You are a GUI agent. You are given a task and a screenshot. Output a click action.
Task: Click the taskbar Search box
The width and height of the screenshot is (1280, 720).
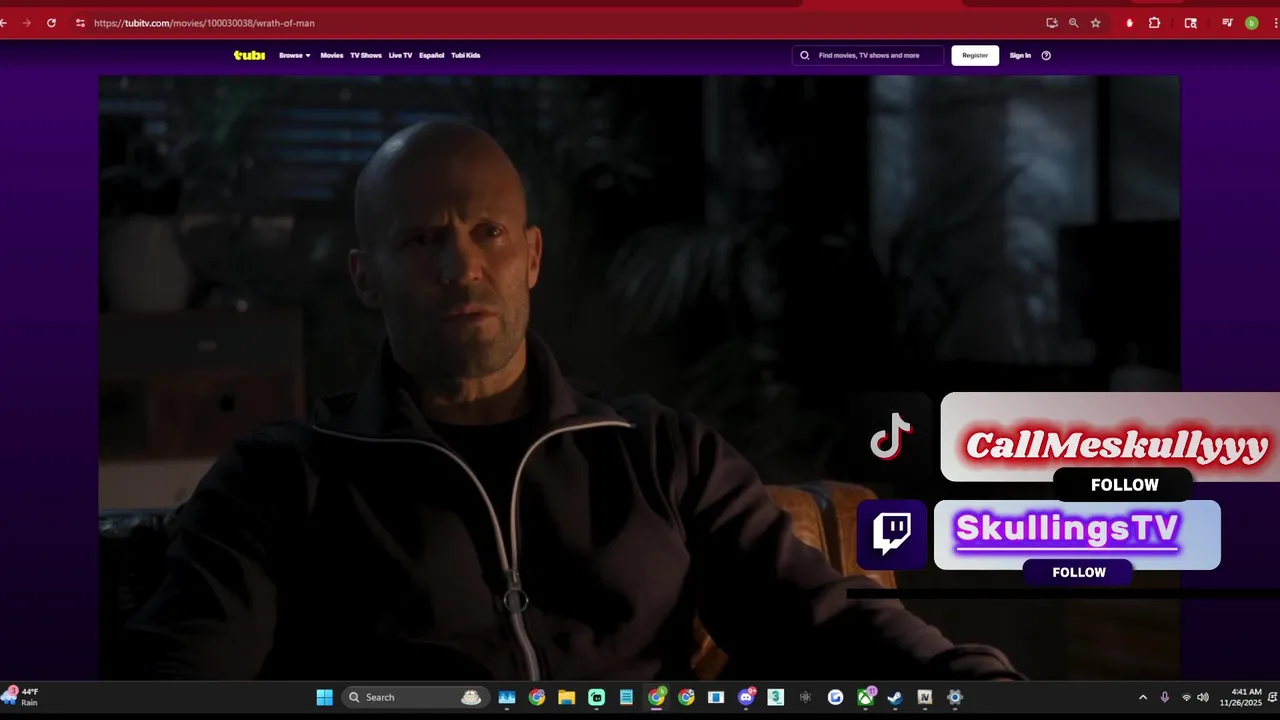click(414, 697)
